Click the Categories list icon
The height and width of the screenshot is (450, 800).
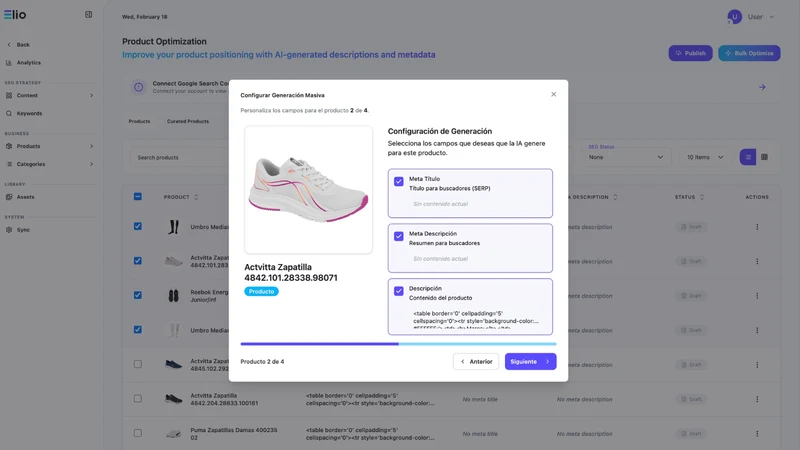(x=9, y=164)
